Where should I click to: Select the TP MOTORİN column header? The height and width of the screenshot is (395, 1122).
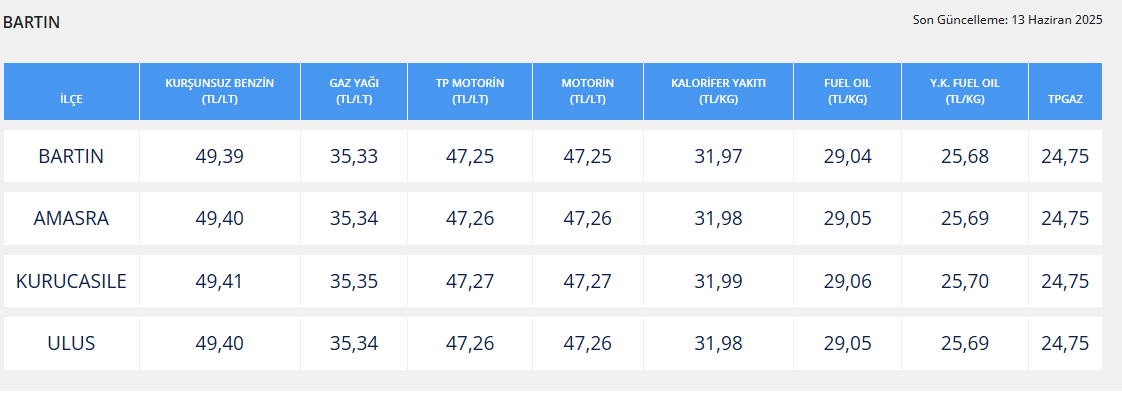point(470,92)
